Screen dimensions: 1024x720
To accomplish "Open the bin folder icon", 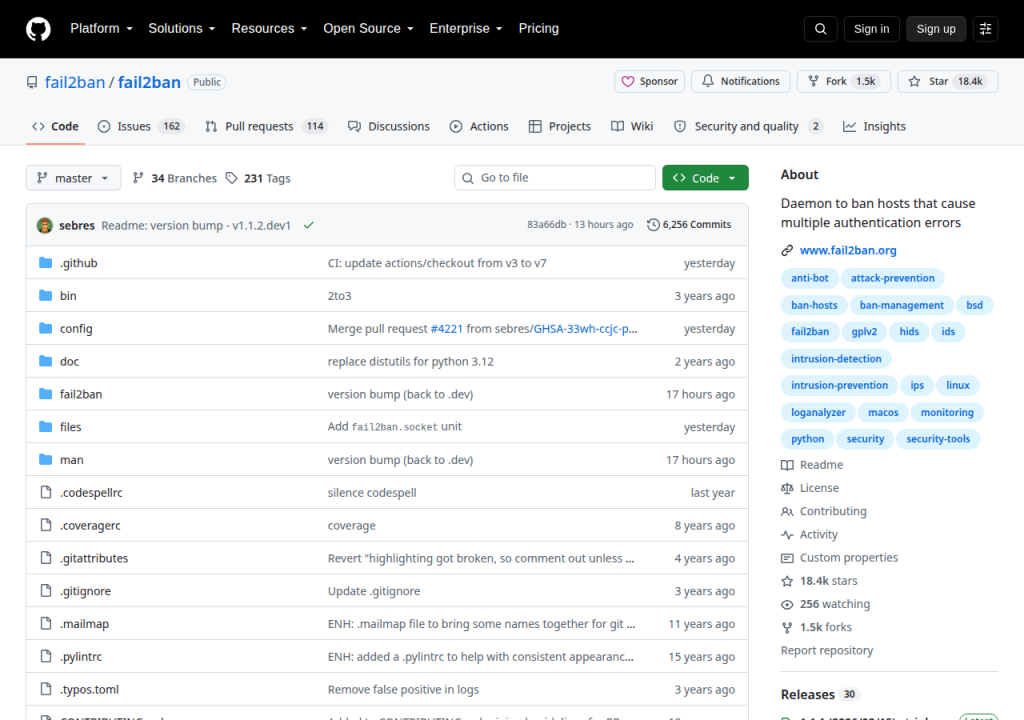I will [46, 295].
